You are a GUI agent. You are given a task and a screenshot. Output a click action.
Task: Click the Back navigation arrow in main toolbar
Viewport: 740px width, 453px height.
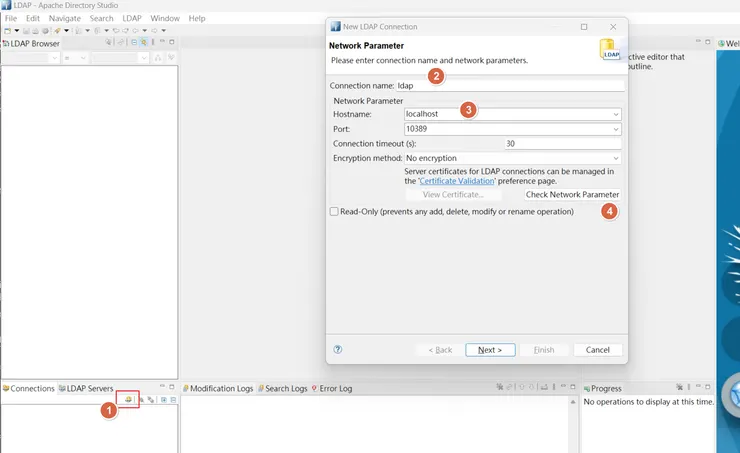tap(135, 31)
